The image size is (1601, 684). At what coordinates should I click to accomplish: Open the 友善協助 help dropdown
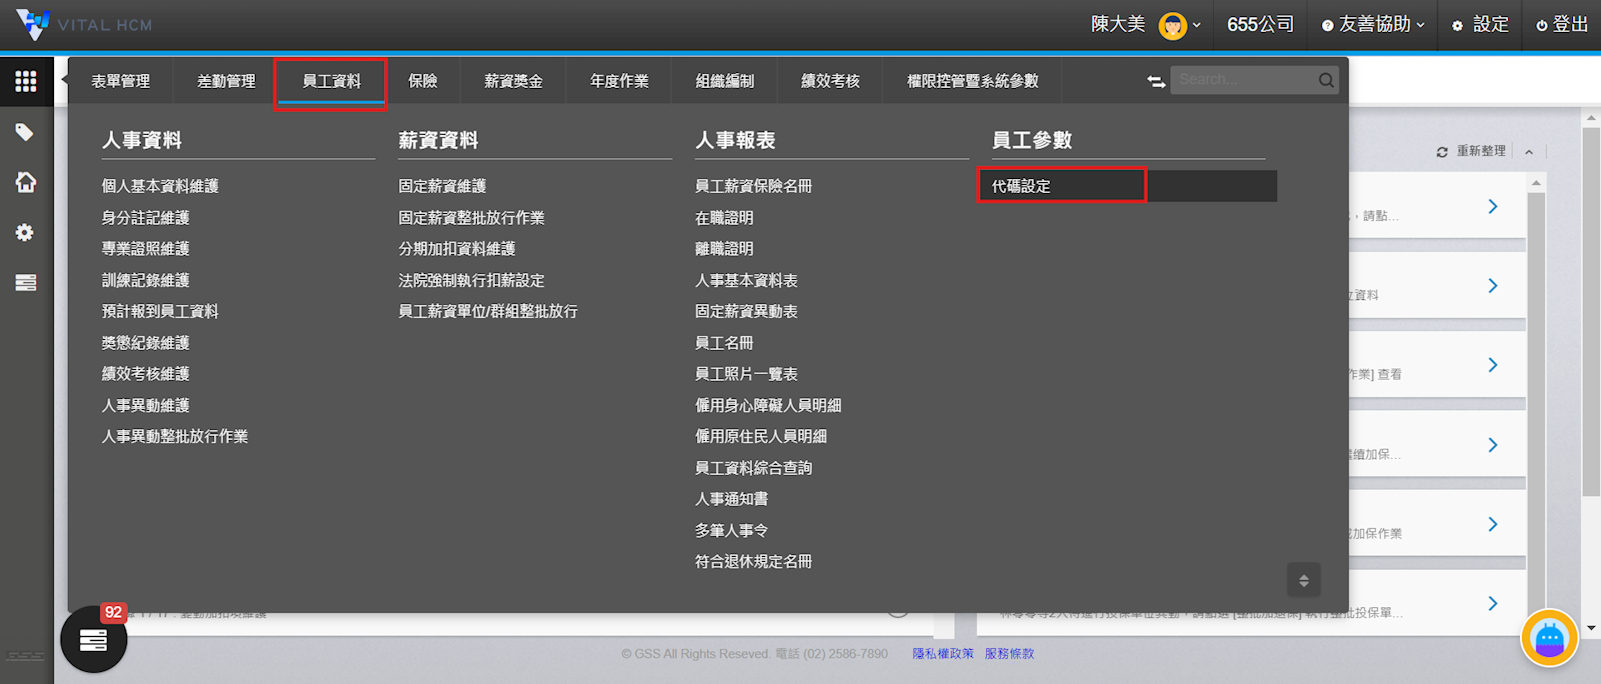(x=1373, y=25)
